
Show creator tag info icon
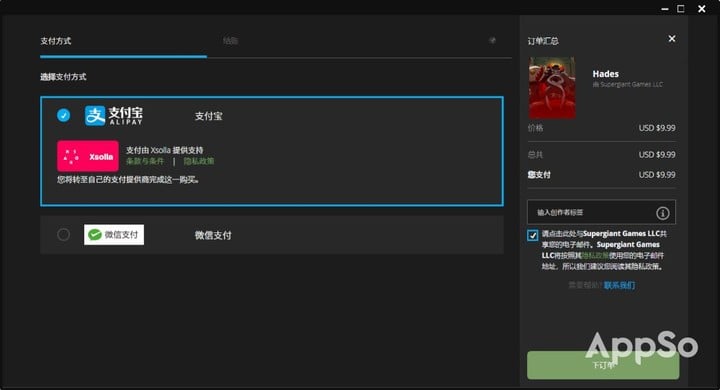pos(663,213)
